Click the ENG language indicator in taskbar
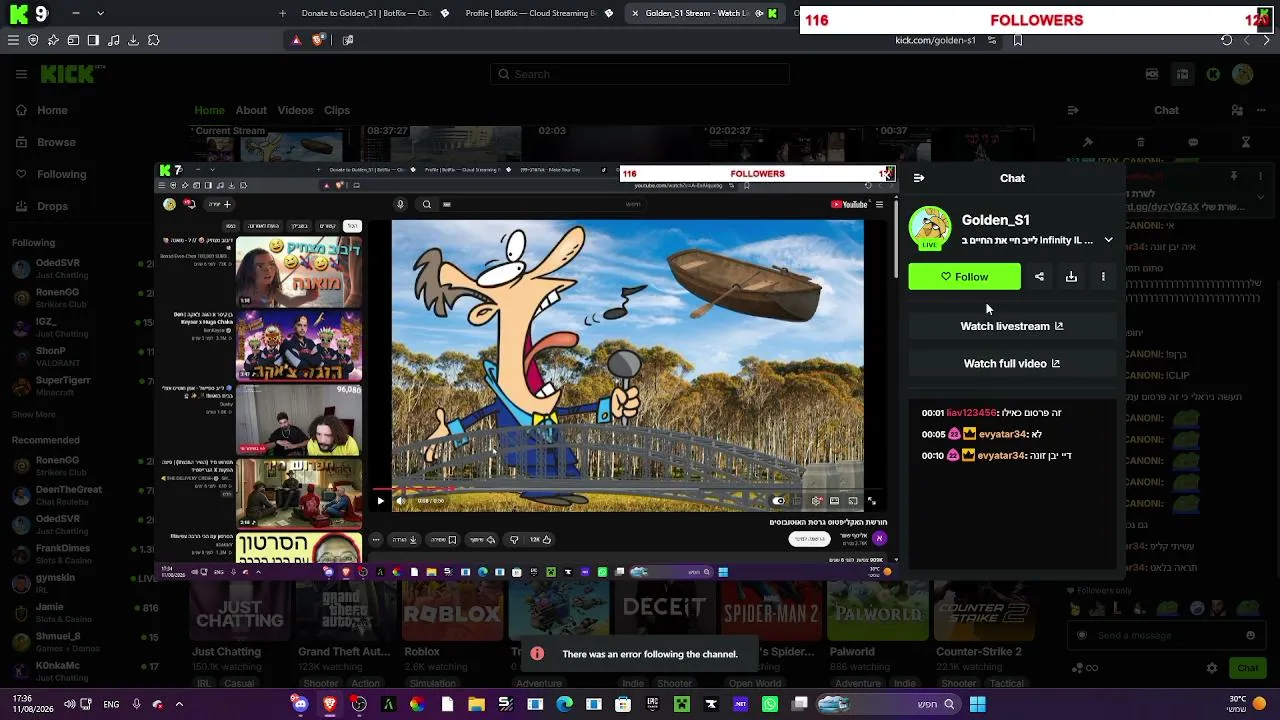Image resolution: width=1280 pixels, height=720 pixels. click(x=111, y=704)
